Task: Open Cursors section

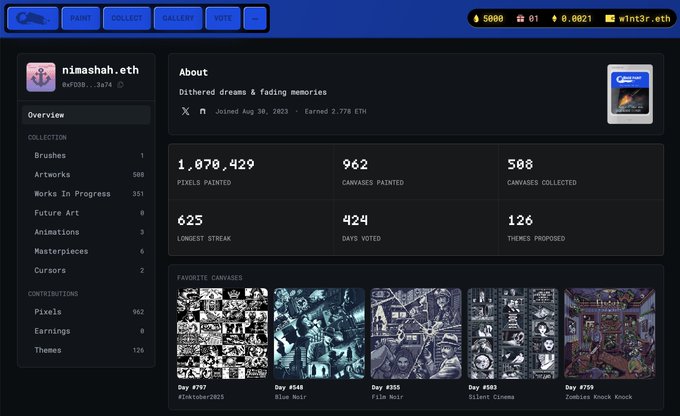Action: [x=86, y=270]
